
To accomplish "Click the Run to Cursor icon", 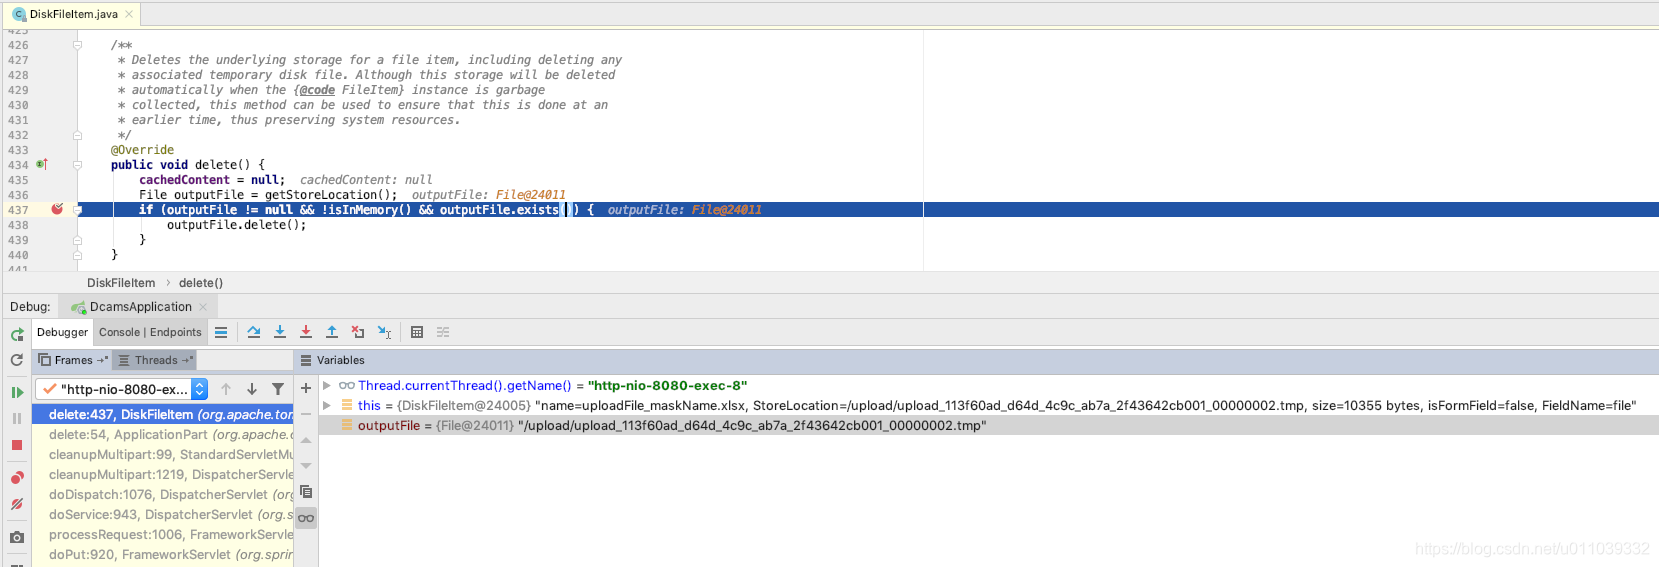I will (384, 332).
